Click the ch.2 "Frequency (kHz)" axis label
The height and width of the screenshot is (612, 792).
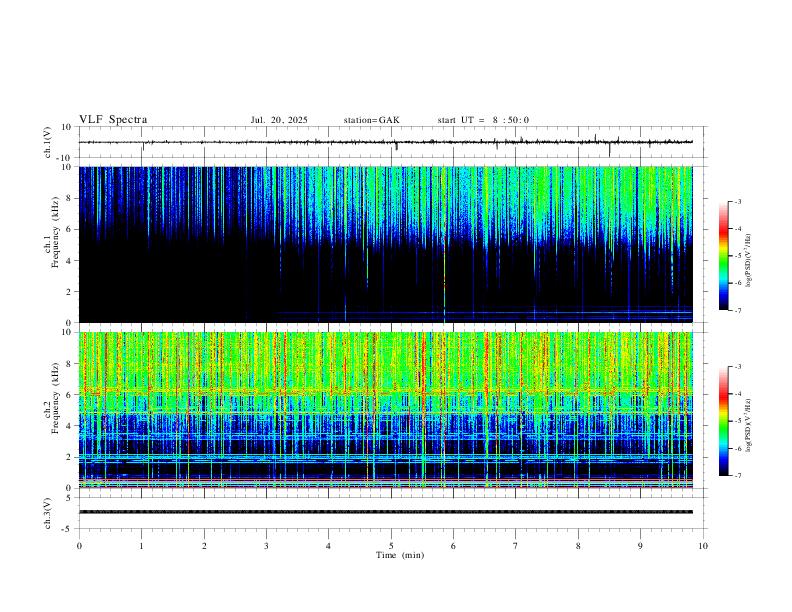pyautogui.click(x=56, y=398)
